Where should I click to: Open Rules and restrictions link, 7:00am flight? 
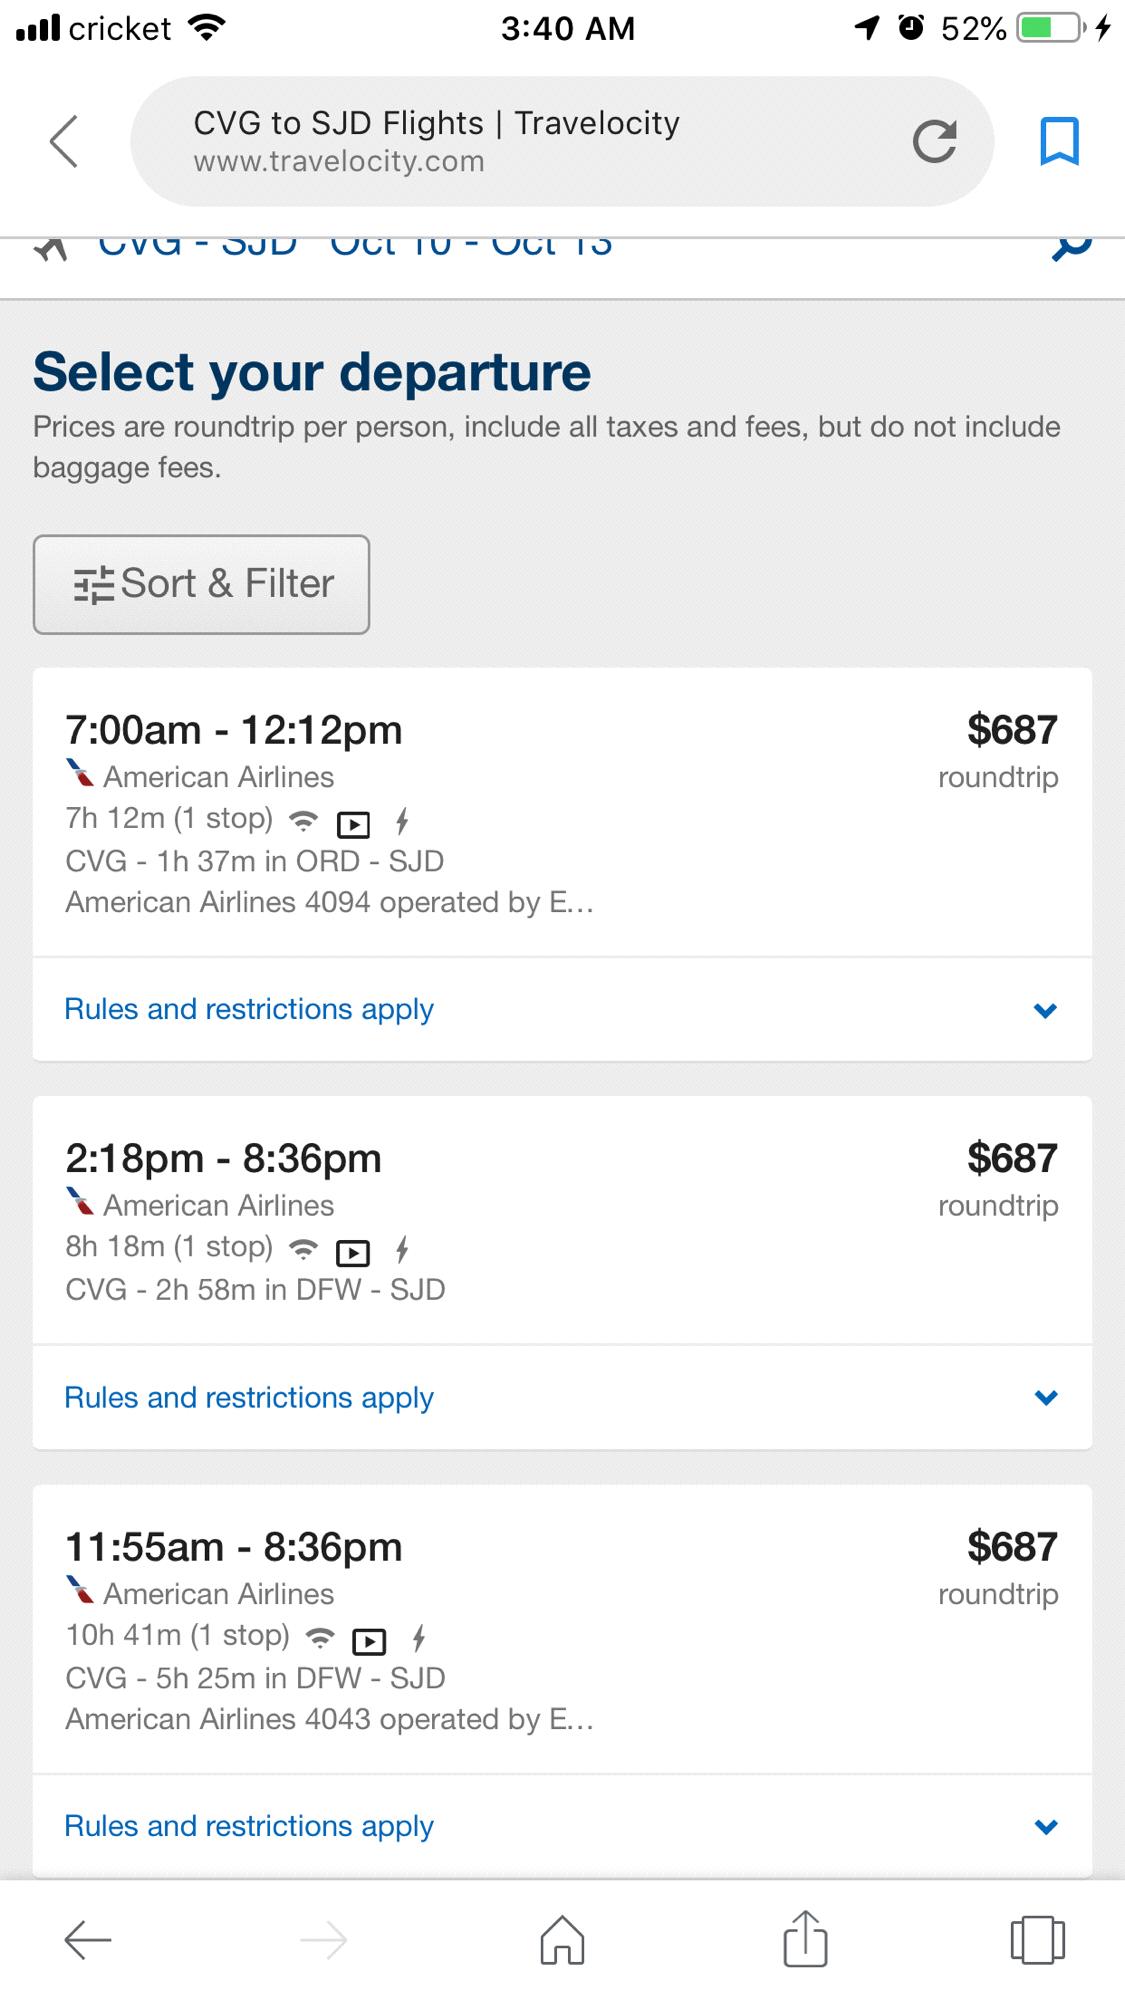[249, 1010]
